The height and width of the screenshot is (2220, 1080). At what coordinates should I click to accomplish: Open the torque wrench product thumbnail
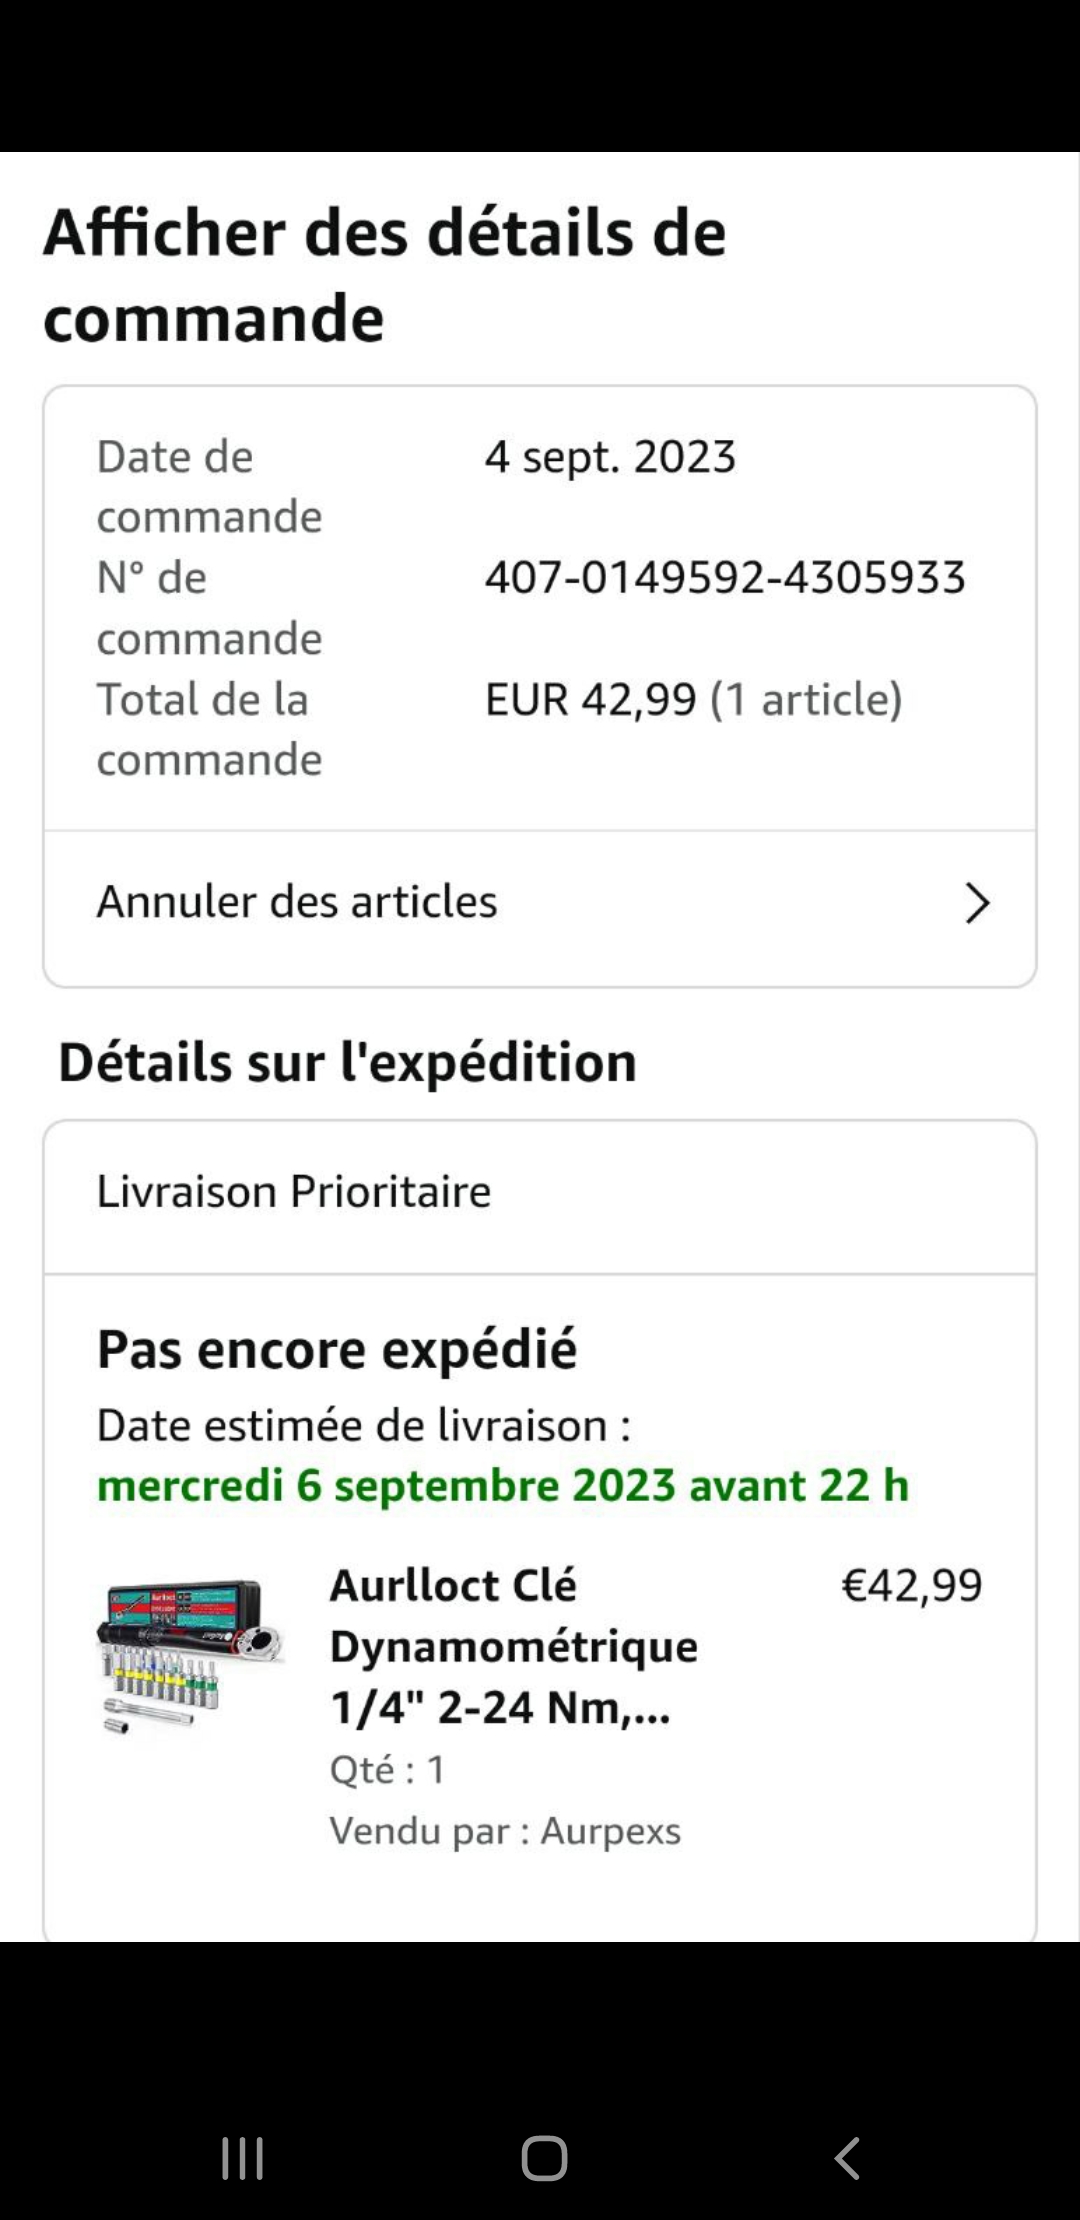pyautogui.click(x=190, y=1656)
